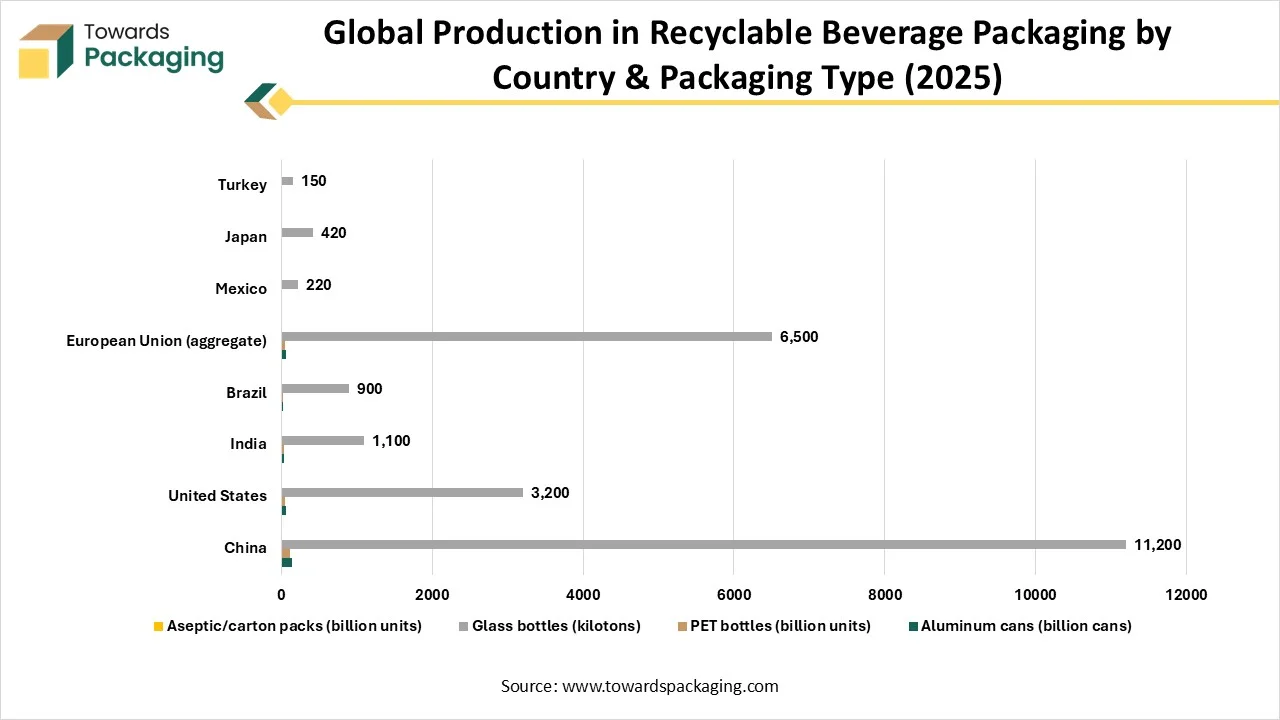
Task: Click the Towards Packaging box logo icon
Action: click(47, 50)
